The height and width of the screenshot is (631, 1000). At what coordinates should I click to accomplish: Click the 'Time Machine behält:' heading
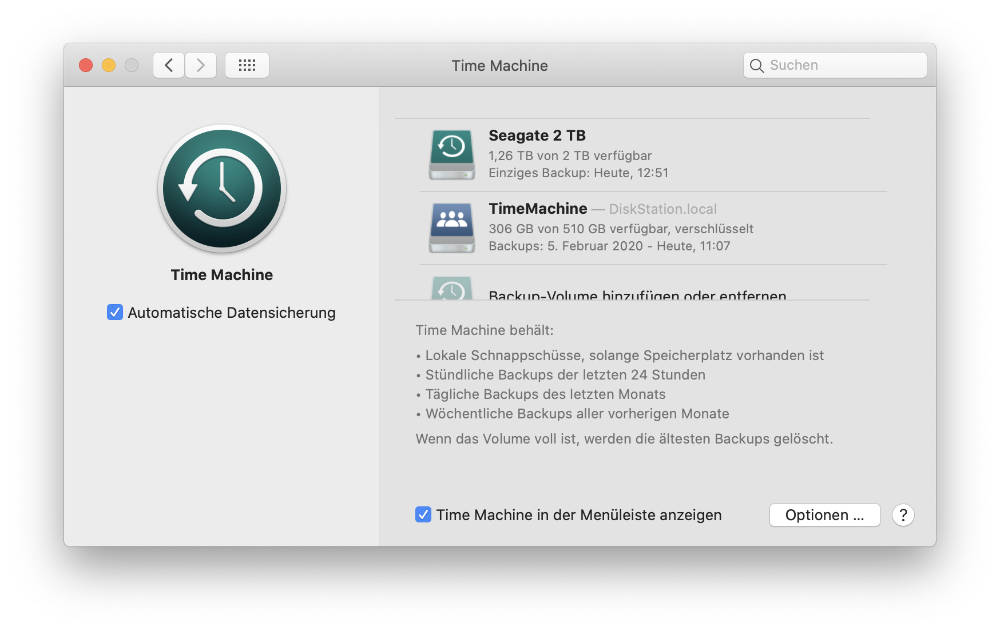coord(485,330)
